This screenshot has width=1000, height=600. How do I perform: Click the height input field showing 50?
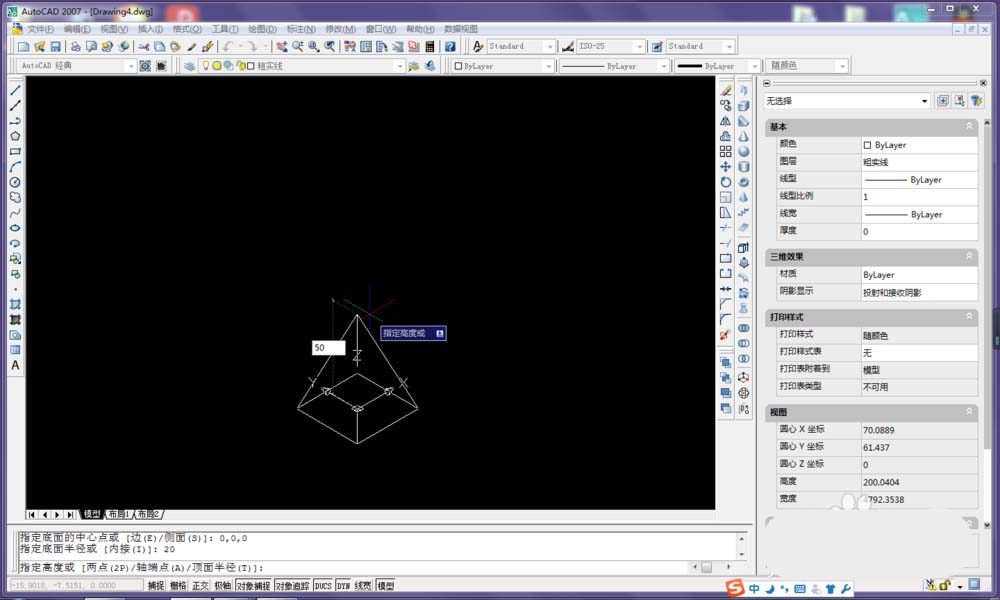pyautogui.click(x=328, y=348)
